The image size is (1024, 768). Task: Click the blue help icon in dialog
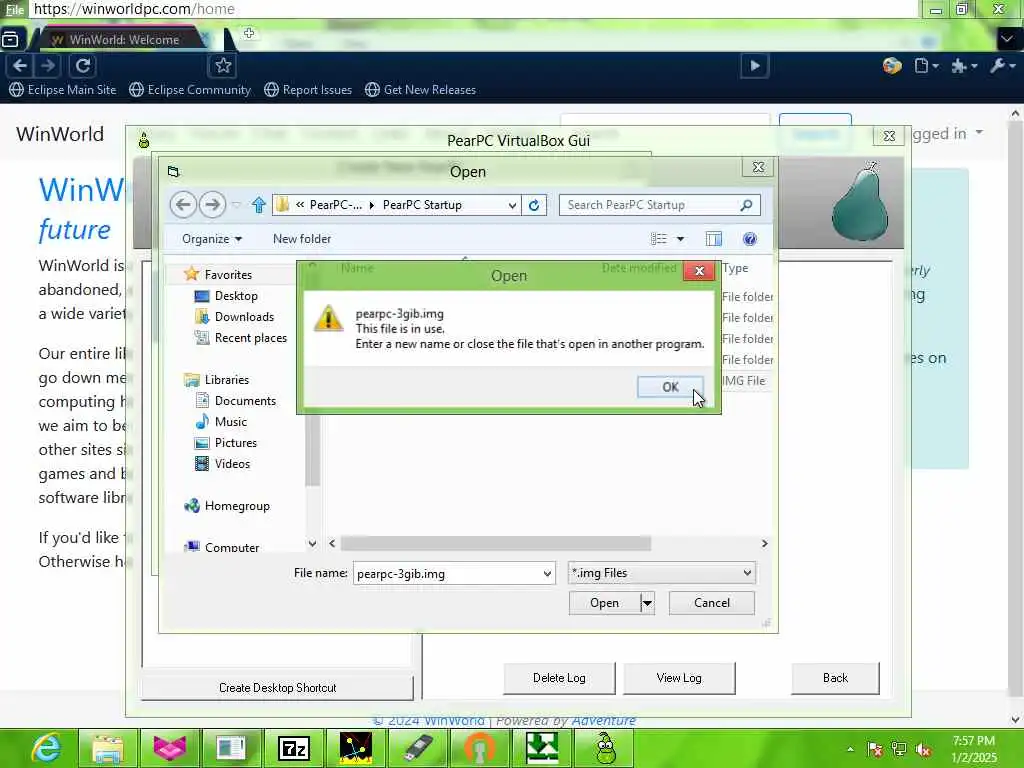click(x=750, y=239)
